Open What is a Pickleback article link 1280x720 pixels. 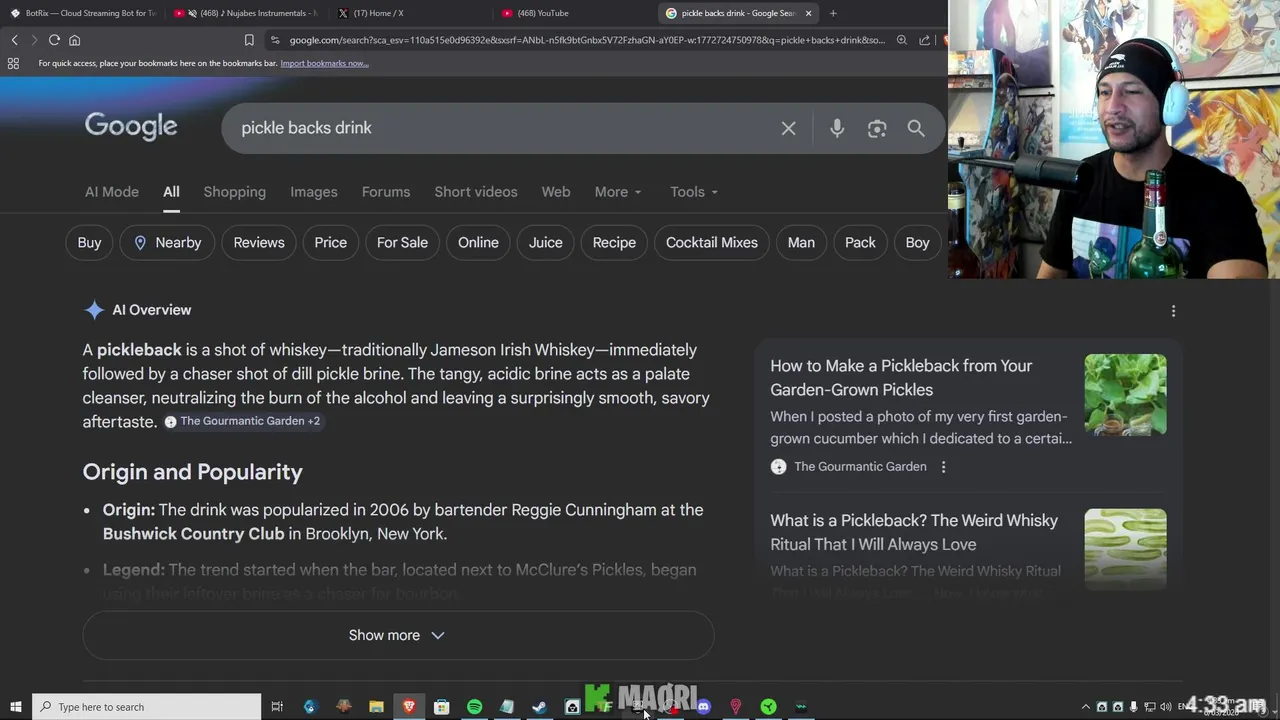tap(914, 532)
